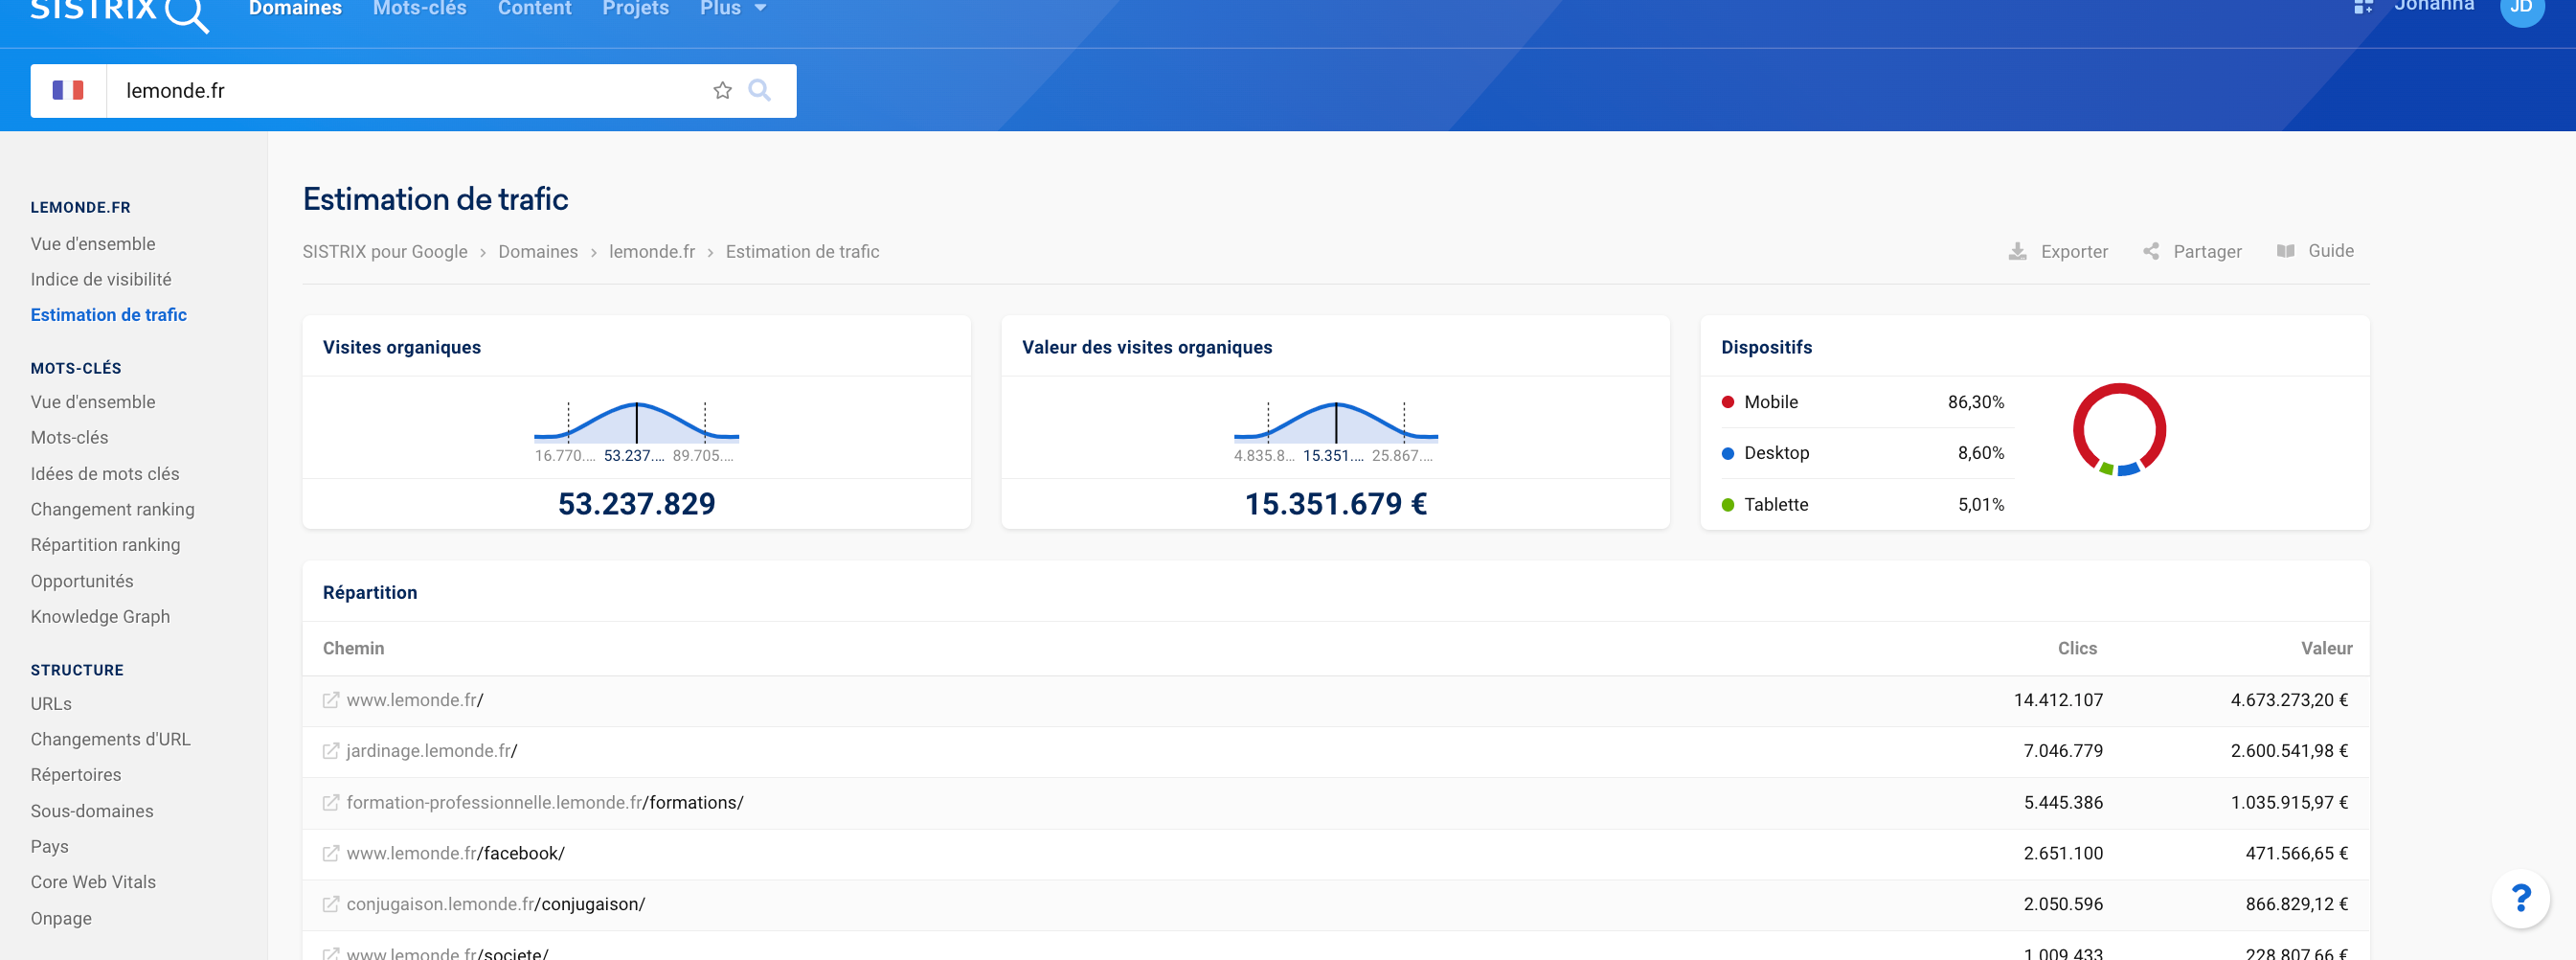Go to SISTRIX pour Google breadcrumb
The height and width of the screenshot is (960, 2576).
385,252
